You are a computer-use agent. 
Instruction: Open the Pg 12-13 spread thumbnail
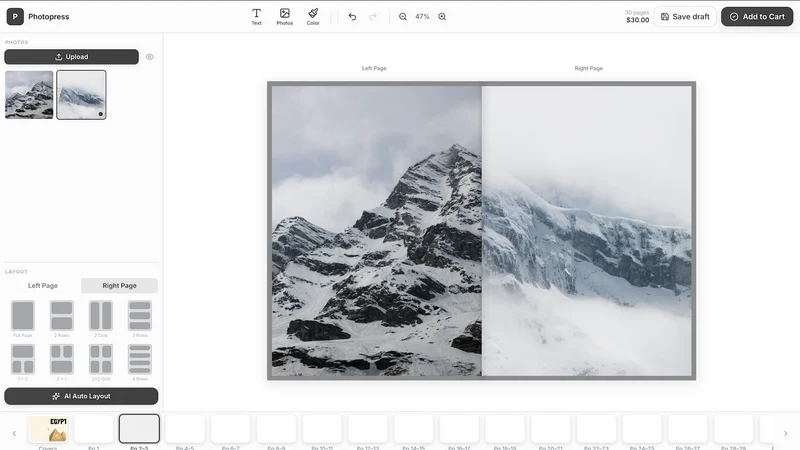point(368,429)
